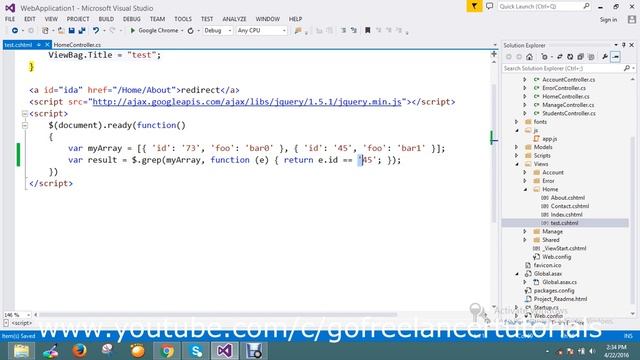Click the New Project toolbar icon
The height and width of the screenshot is (360, 640).
pos(45,31)
